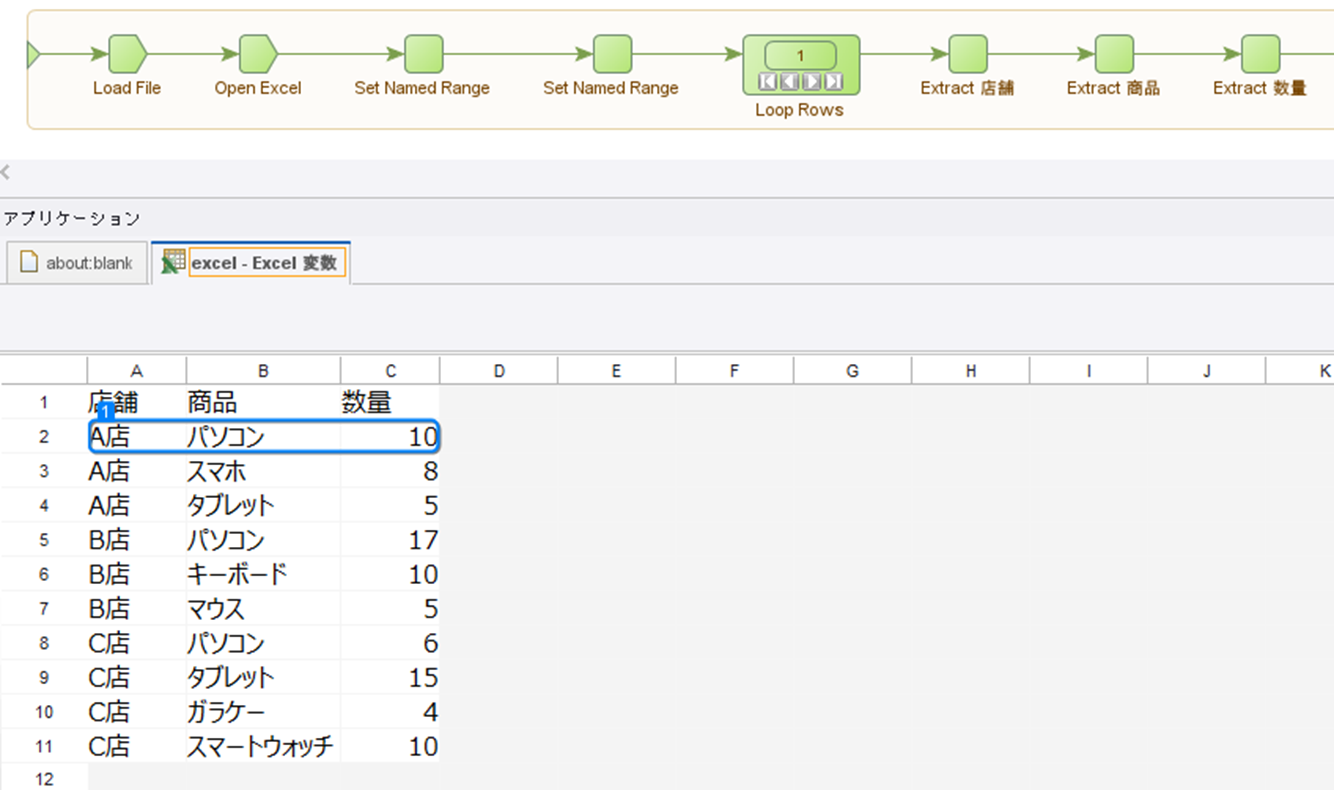Image resolution: width=1334 pixels, height=790 pixels.
Task: Click the quantity 10 cell in row 11
Action: pos(390,746)
